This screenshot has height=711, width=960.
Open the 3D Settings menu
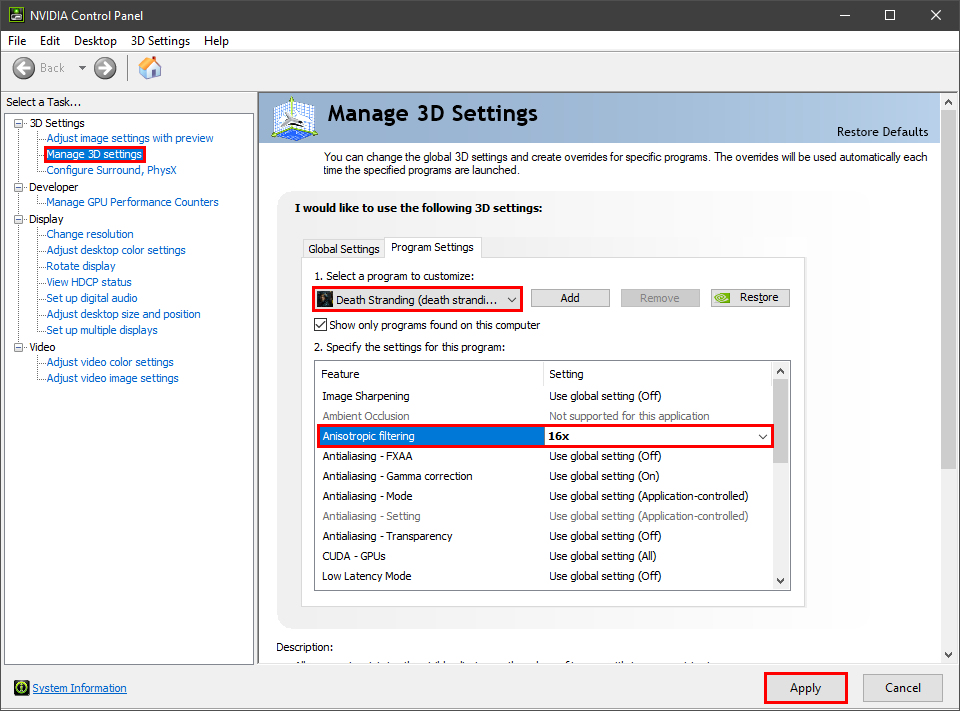160,41
